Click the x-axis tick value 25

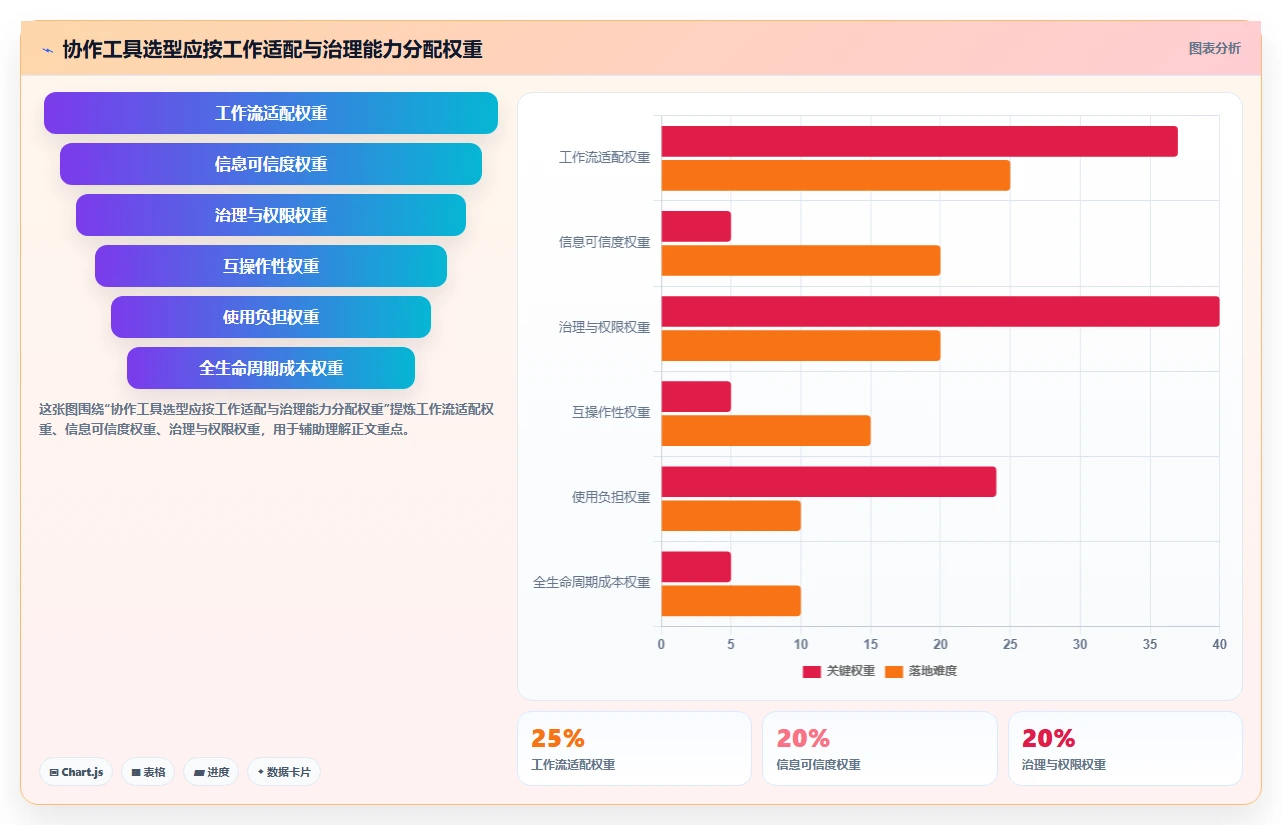tap(1010, 644)
